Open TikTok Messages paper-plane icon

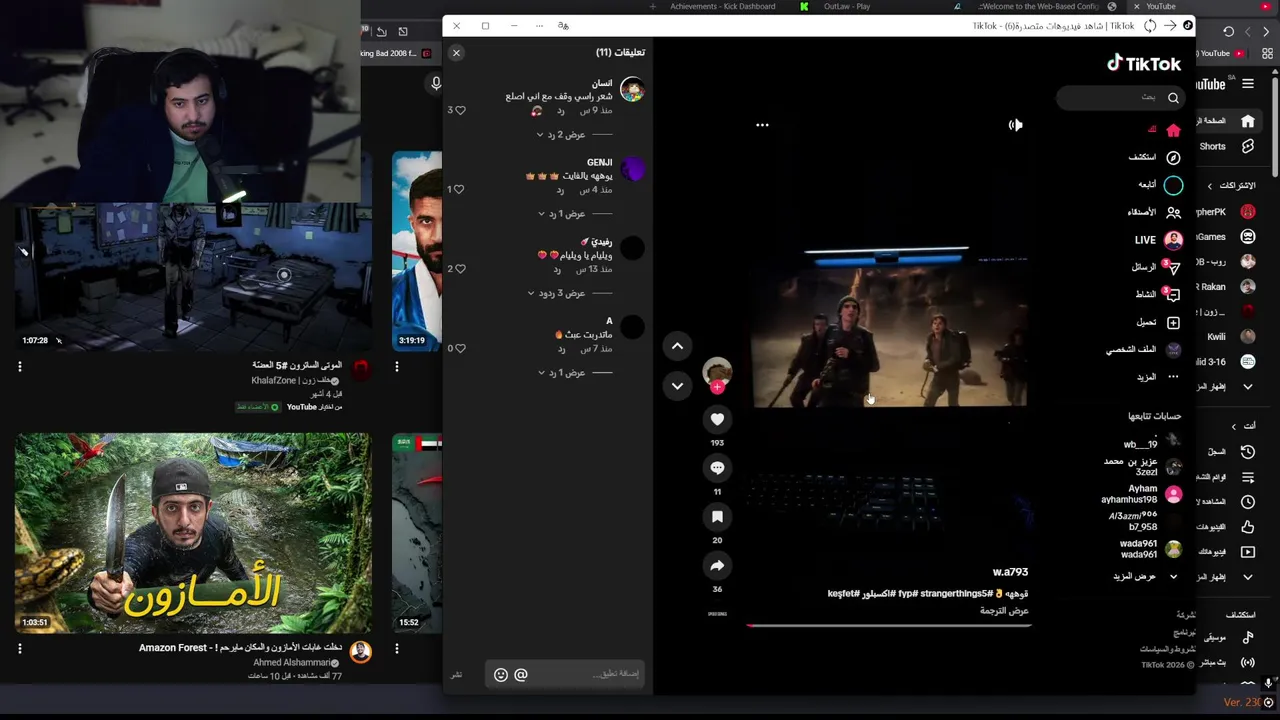pyautogui.click(x=1173, y=267)
